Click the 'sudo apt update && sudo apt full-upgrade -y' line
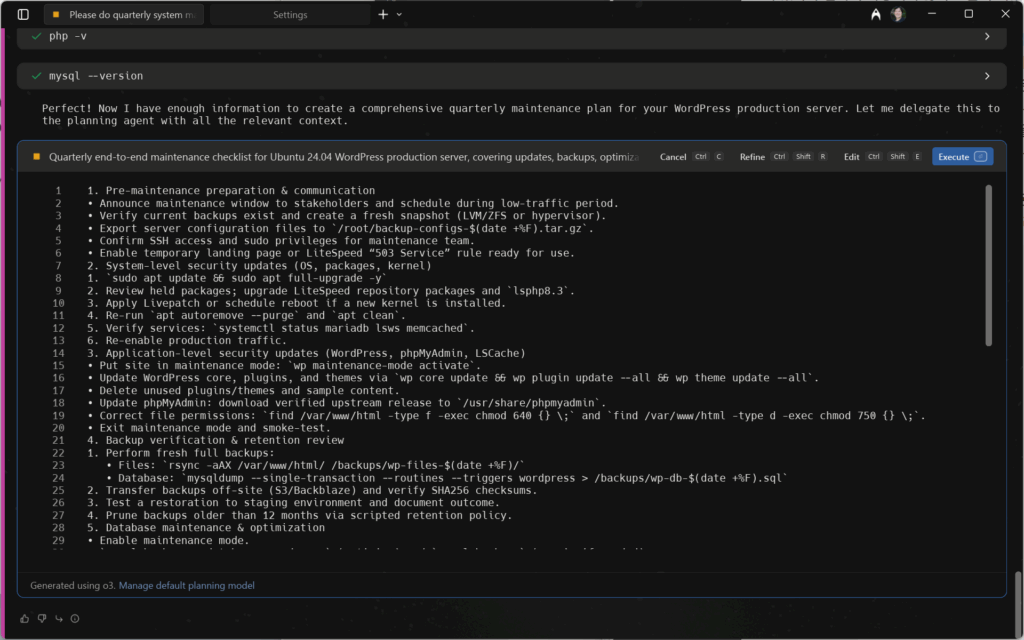1024x640 pixels. [x=237, y=278]
